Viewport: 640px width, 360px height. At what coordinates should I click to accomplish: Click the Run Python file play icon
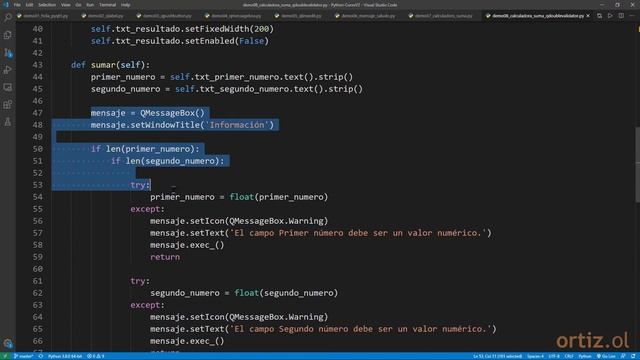pyautogui.click(x=610, y=16)
